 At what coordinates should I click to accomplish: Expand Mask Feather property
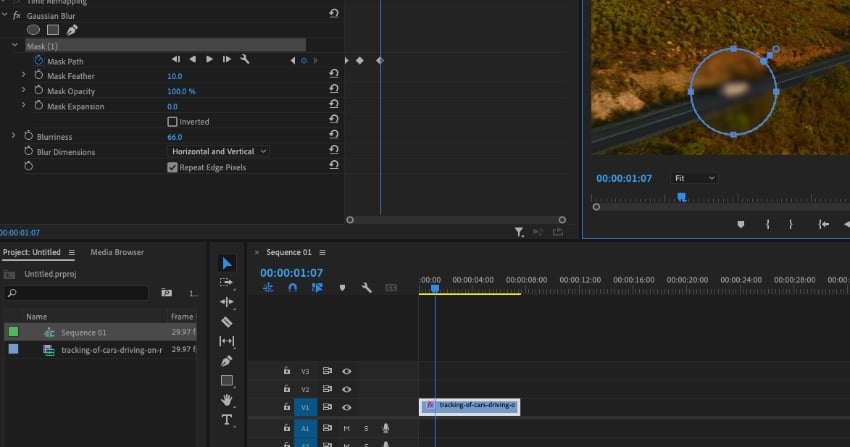[23, 75]
